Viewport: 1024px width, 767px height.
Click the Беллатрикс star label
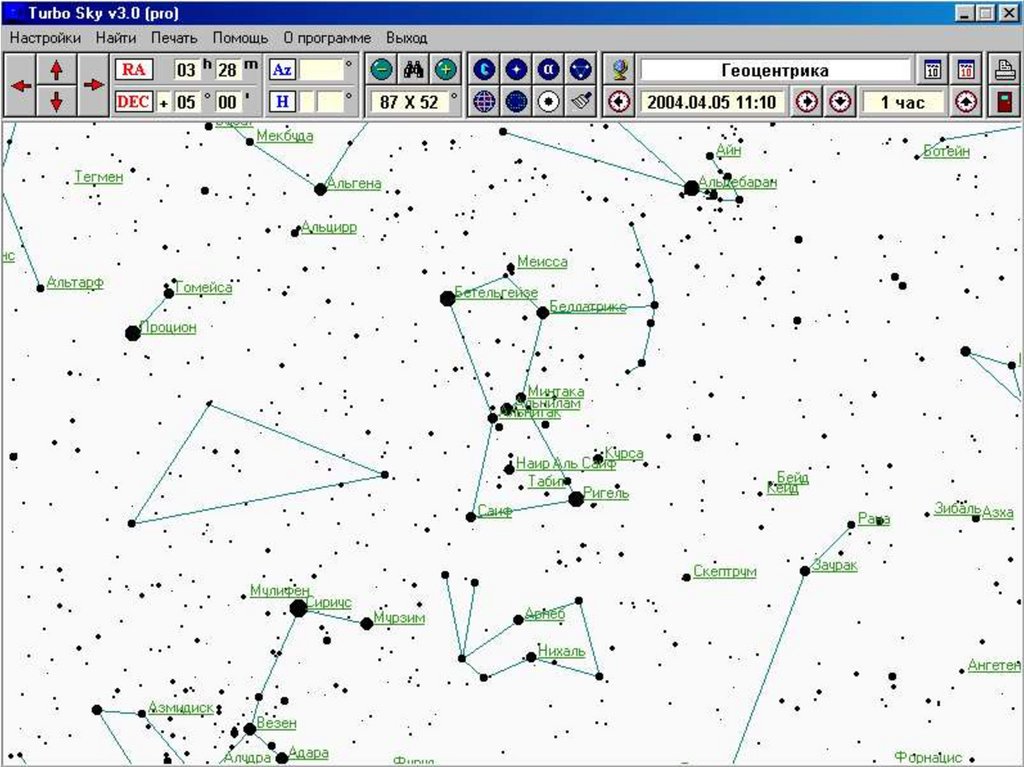click(x=588, y=306)
